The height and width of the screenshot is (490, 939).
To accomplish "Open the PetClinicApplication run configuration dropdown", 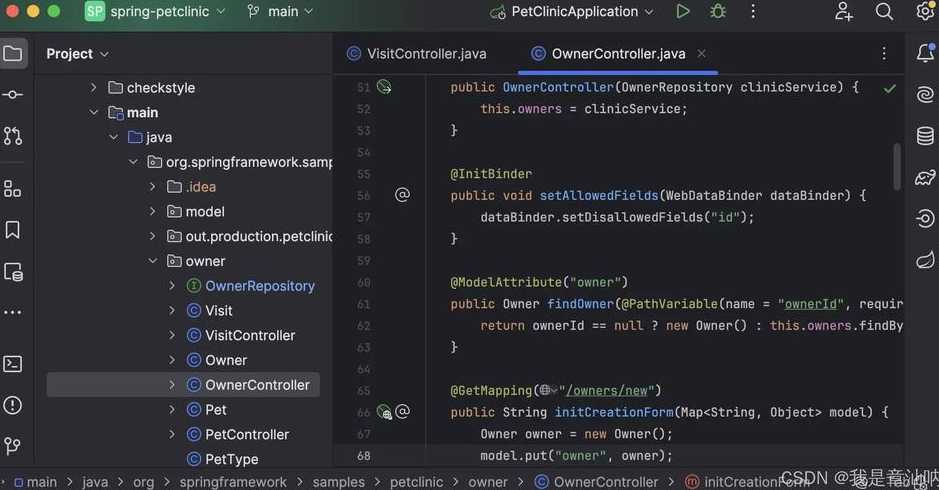I will click(x=572, y=11).
